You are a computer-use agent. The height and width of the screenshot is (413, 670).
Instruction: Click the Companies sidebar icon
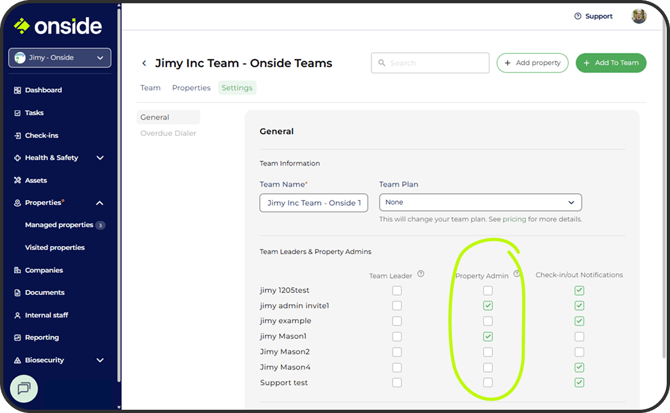(17, 270)
